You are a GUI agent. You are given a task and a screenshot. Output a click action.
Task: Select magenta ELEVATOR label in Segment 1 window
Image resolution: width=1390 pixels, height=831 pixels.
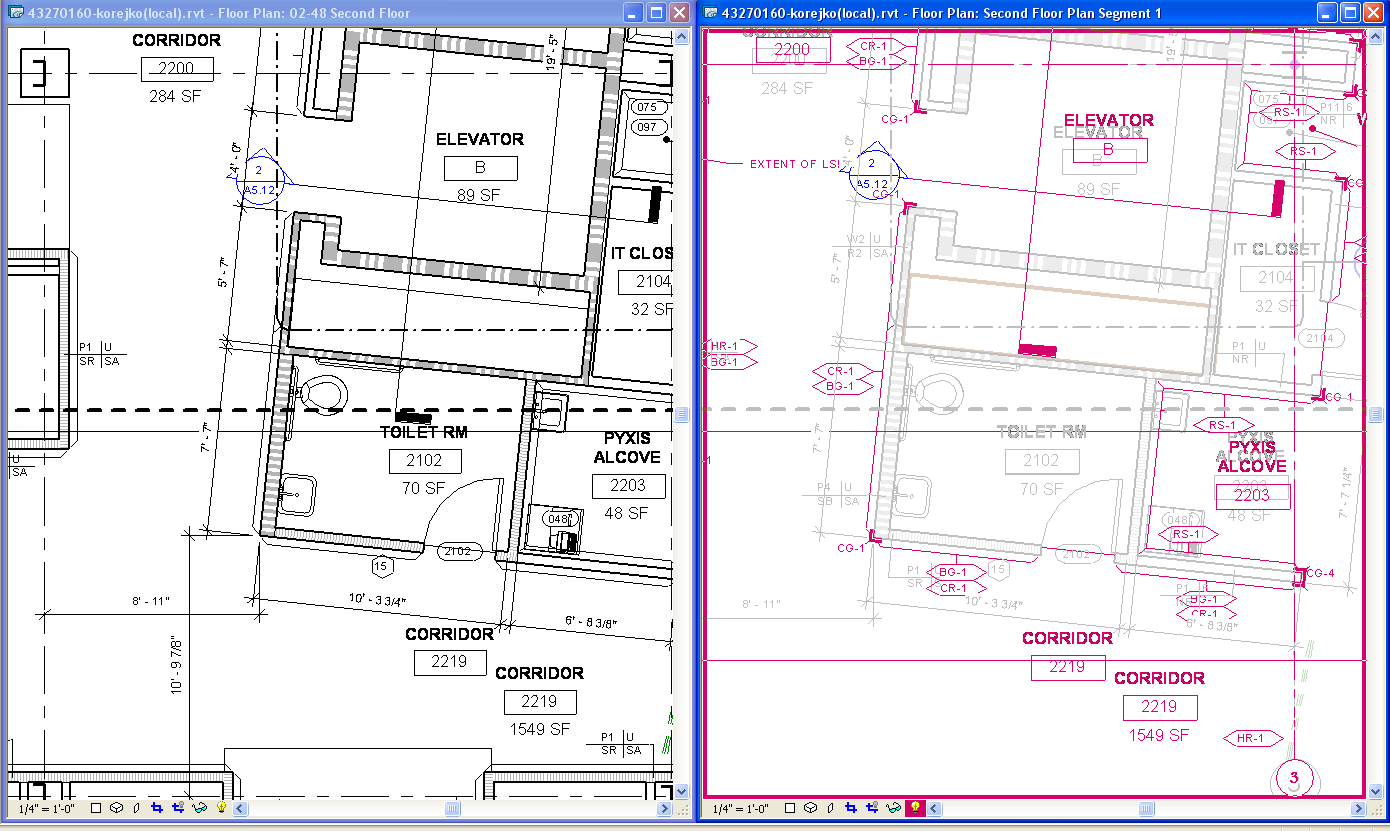pos(1109,120)
